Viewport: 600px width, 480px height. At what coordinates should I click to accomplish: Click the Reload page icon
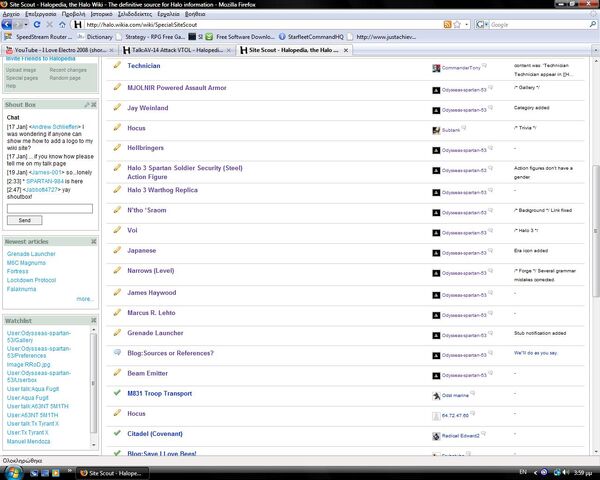(37, 24)
